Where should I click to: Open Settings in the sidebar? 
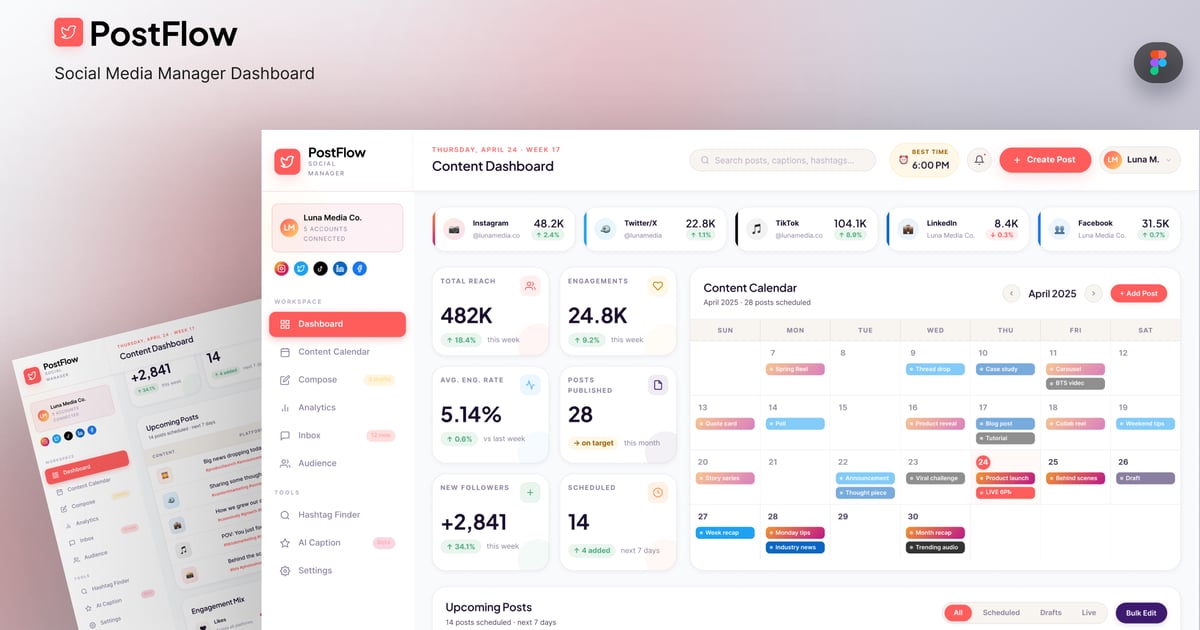(x=337, y=571)
